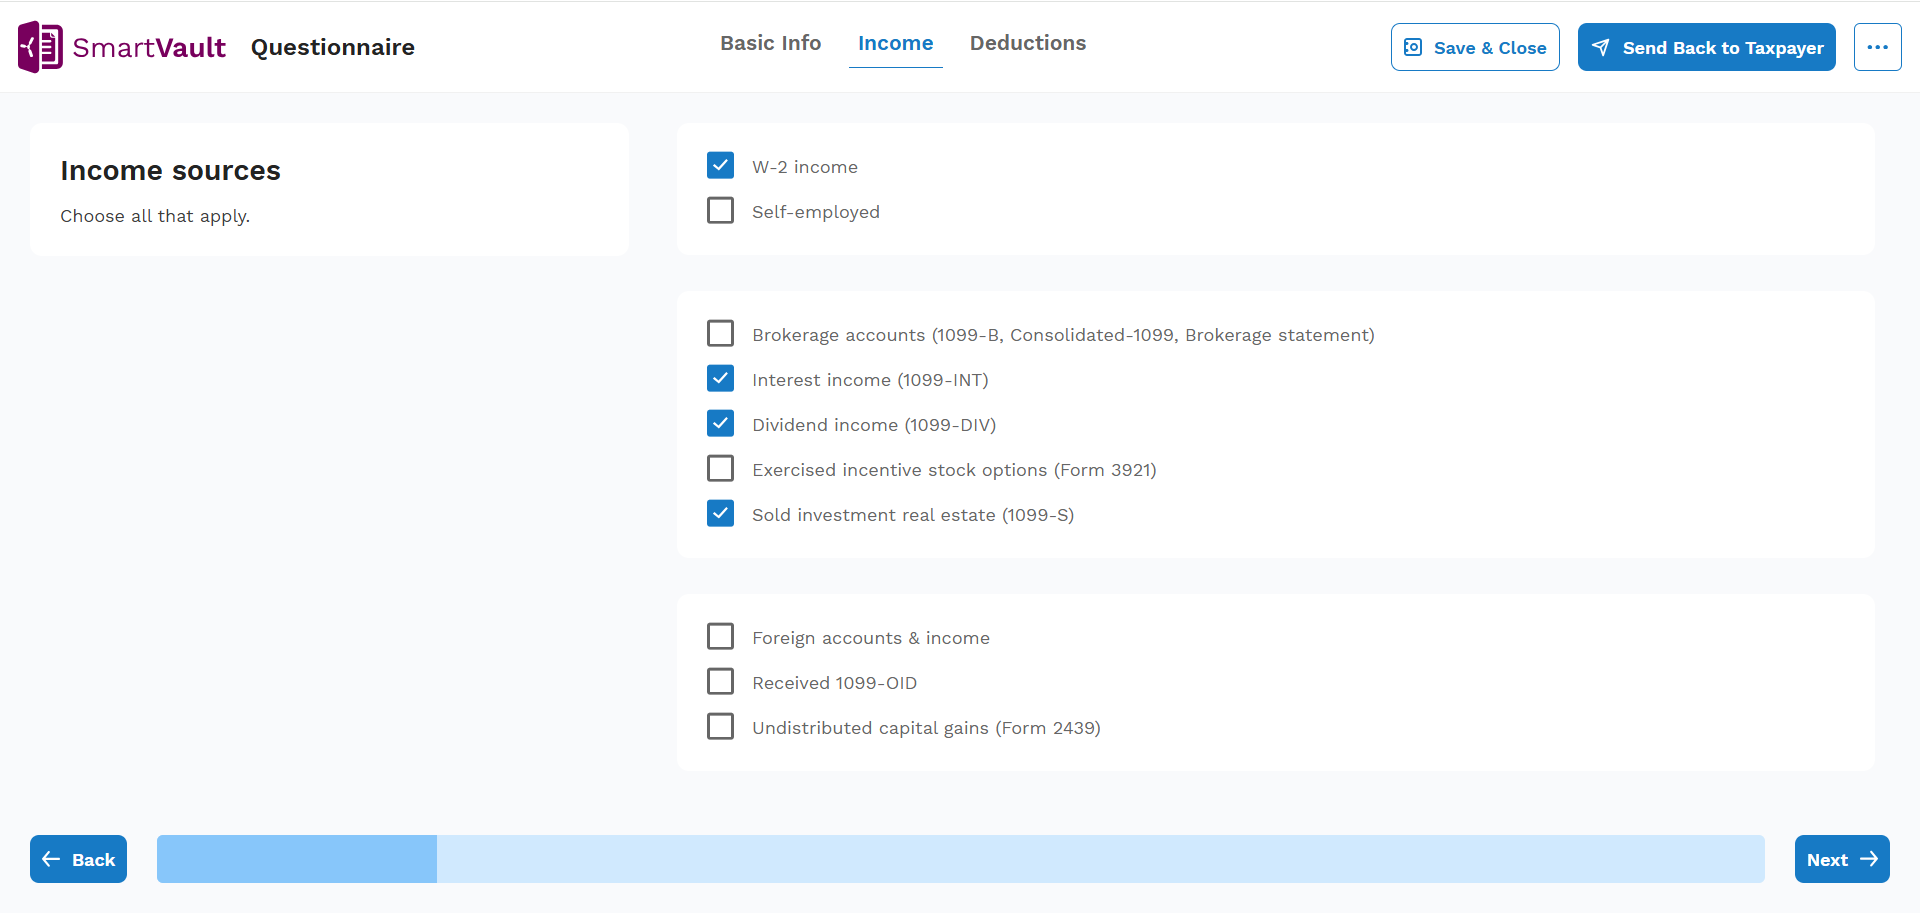The image size is (1920, 913).
Task: Check Exercised incentive stock options box
Action: pos(720,468)
